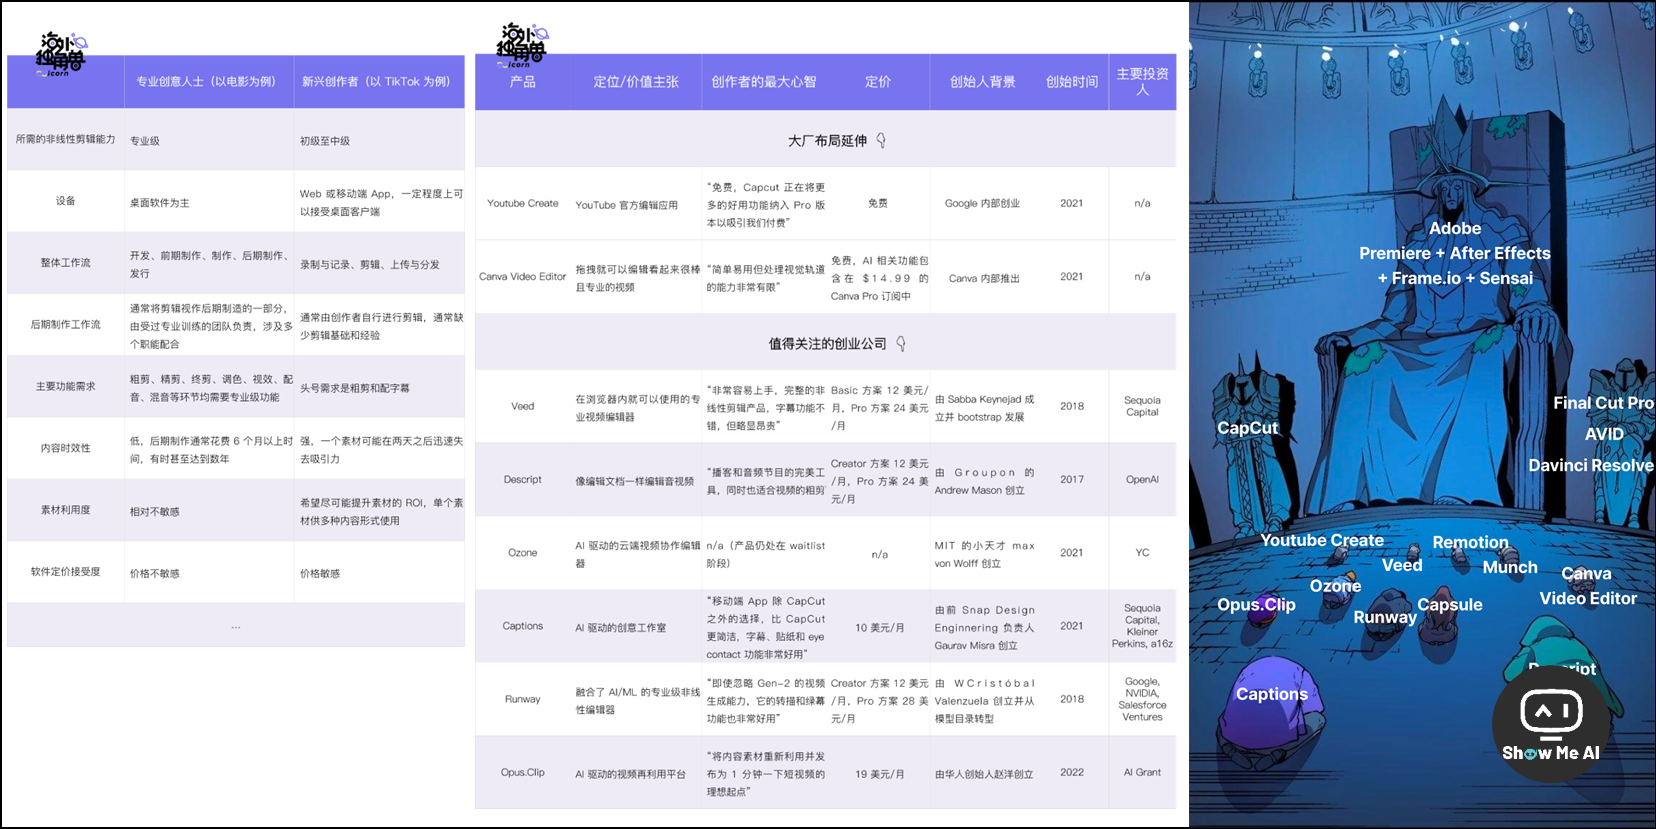Select the Canva Video Editor product cell in the table

[x=523, y=277]
